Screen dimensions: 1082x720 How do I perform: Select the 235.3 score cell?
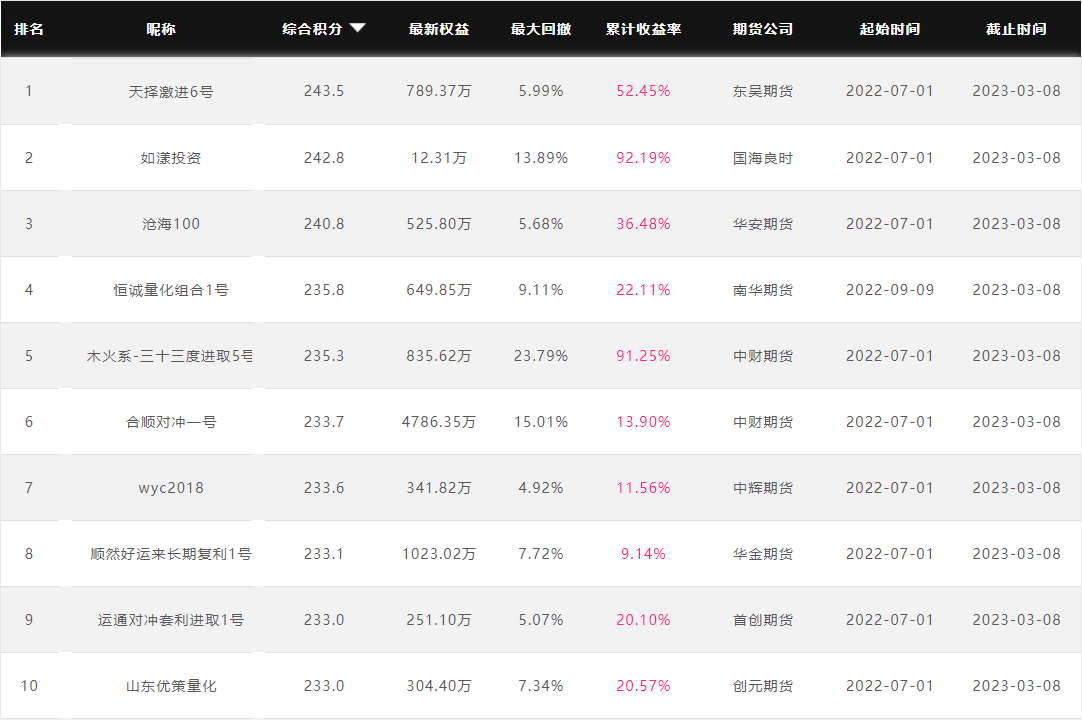pos(324,356)
